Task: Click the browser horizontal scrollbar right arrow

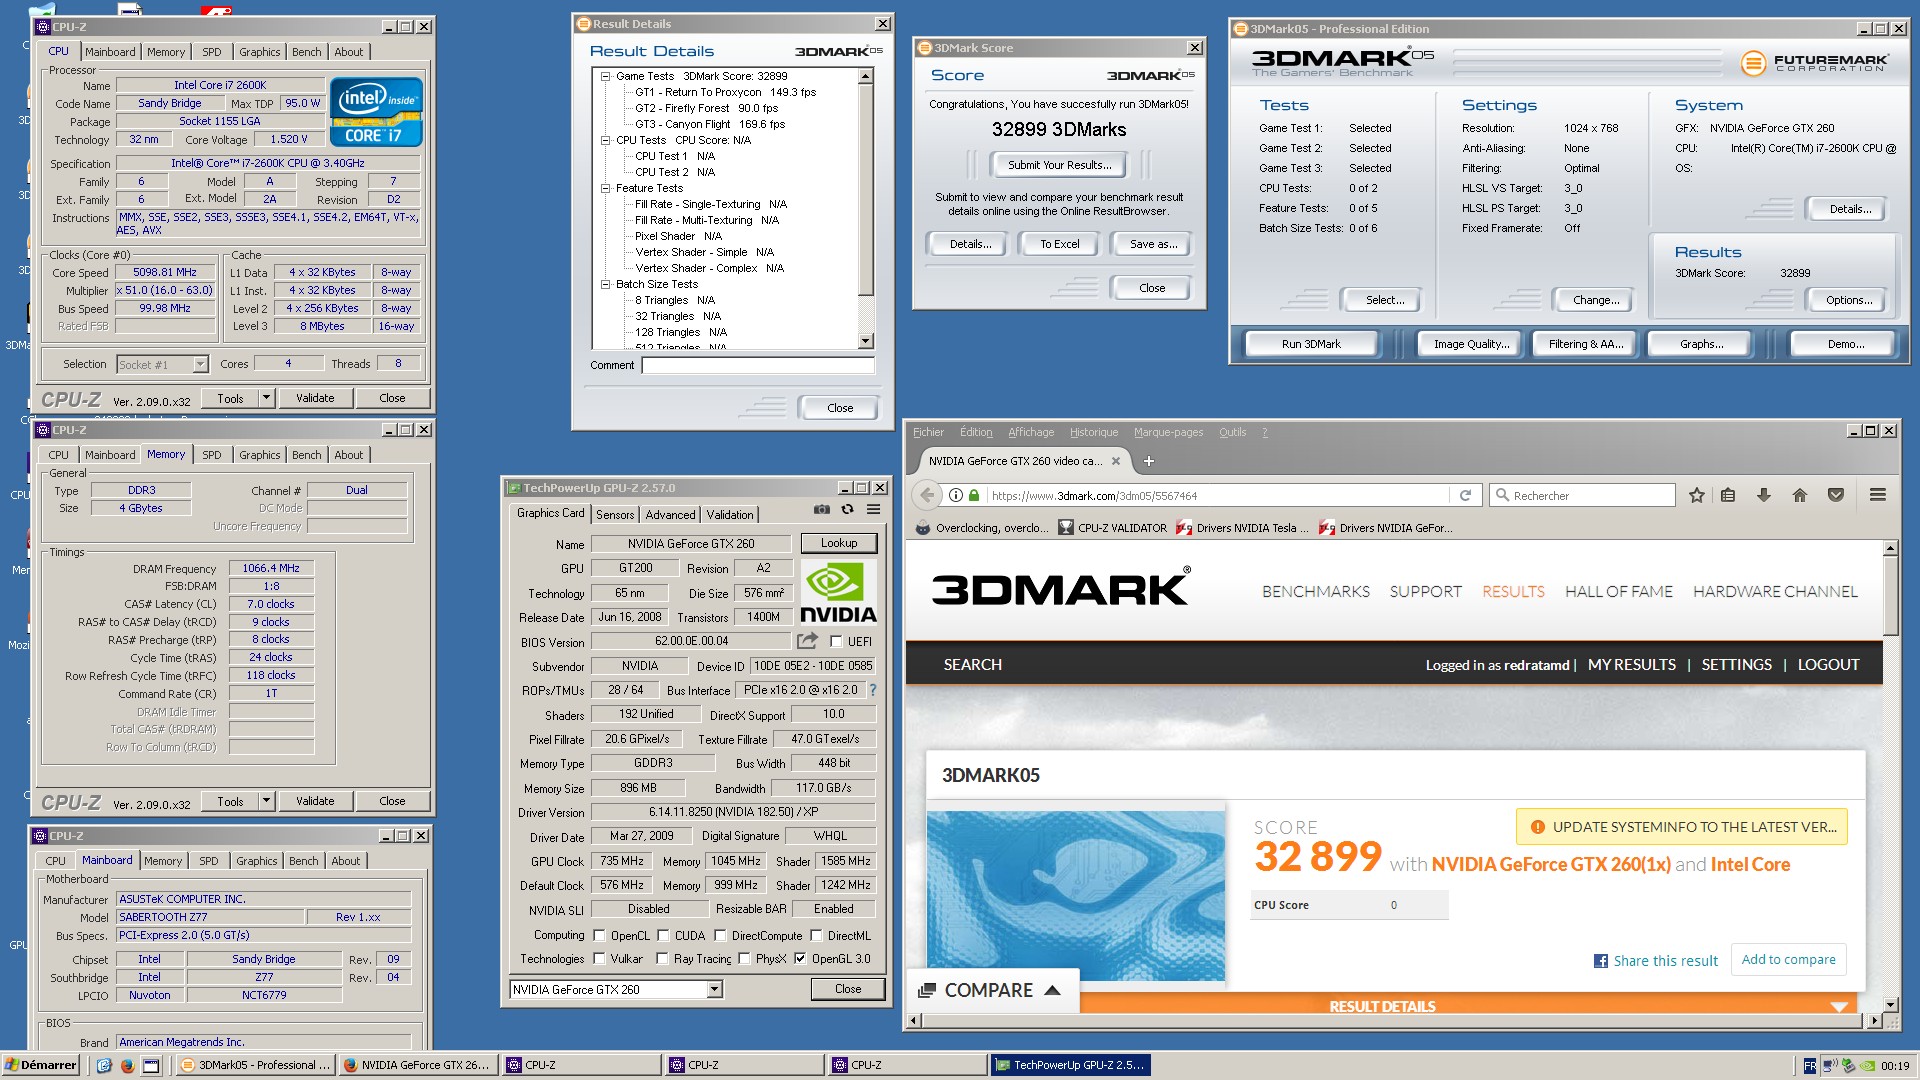Action: 1874,1021
